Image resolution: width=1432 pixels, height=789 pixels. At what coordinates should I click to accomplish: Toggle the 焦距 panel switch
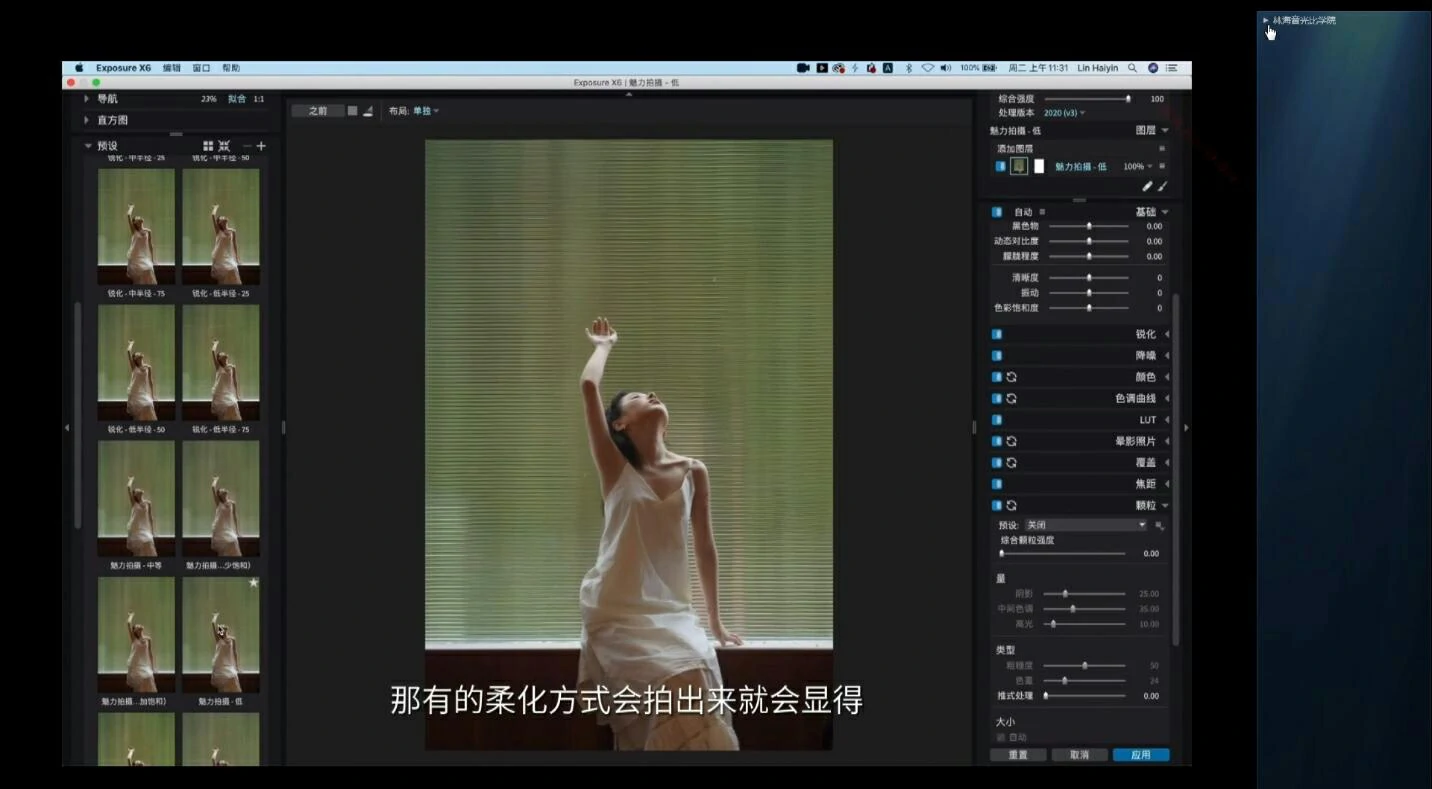click(x=997, y=484)
